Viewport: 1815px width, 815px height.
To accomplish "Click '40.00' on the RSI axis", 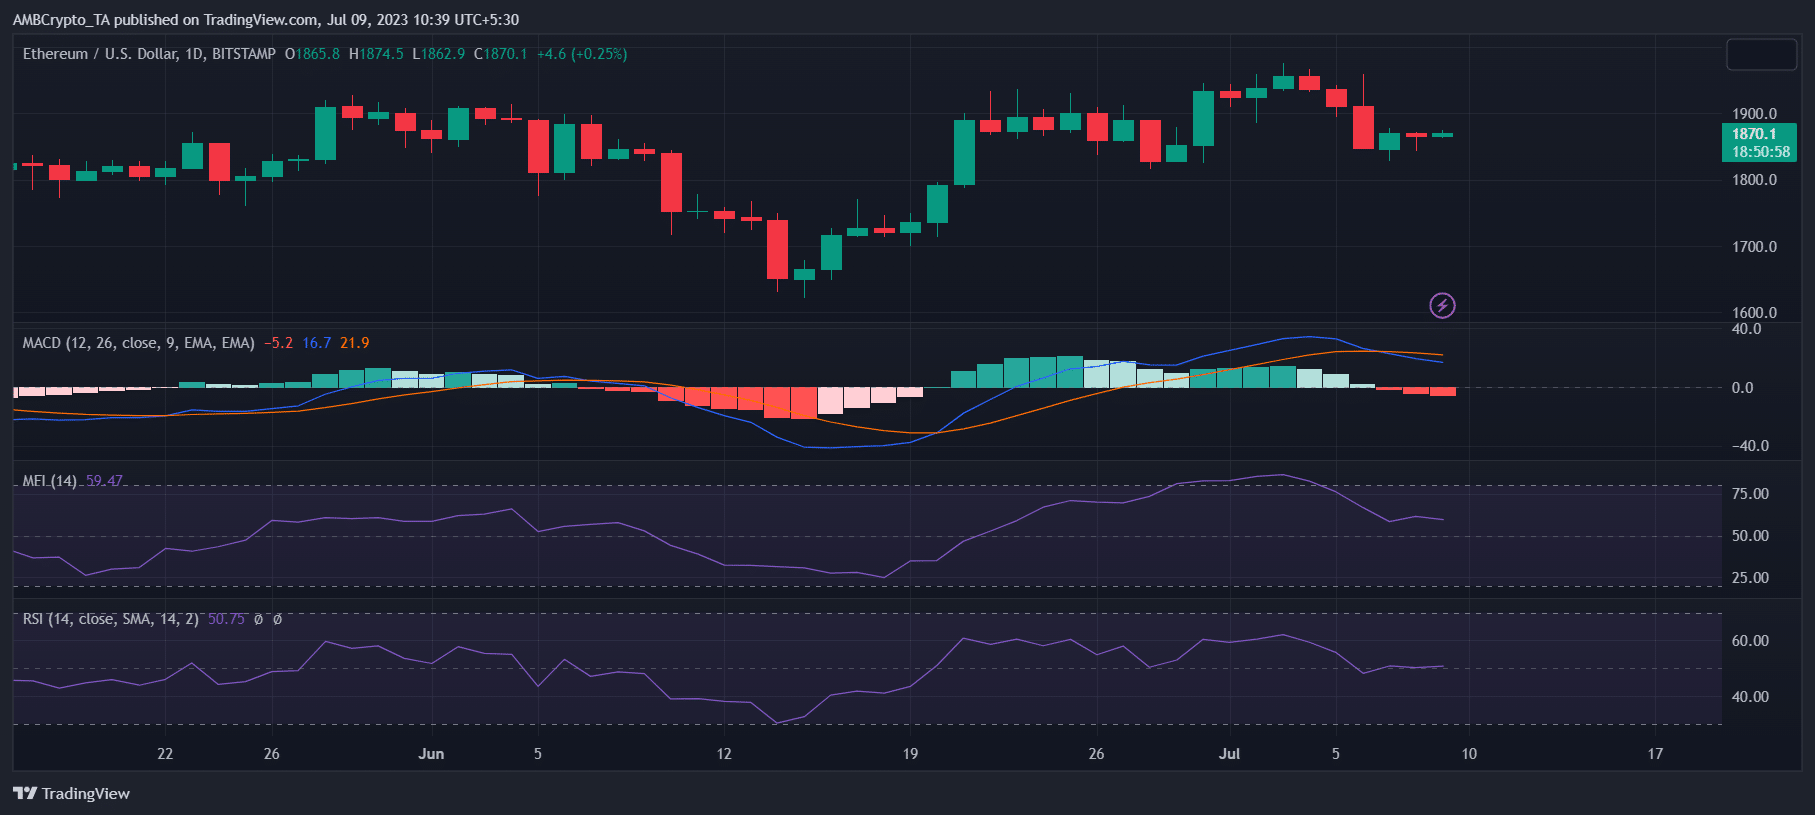I will 1751,697.
